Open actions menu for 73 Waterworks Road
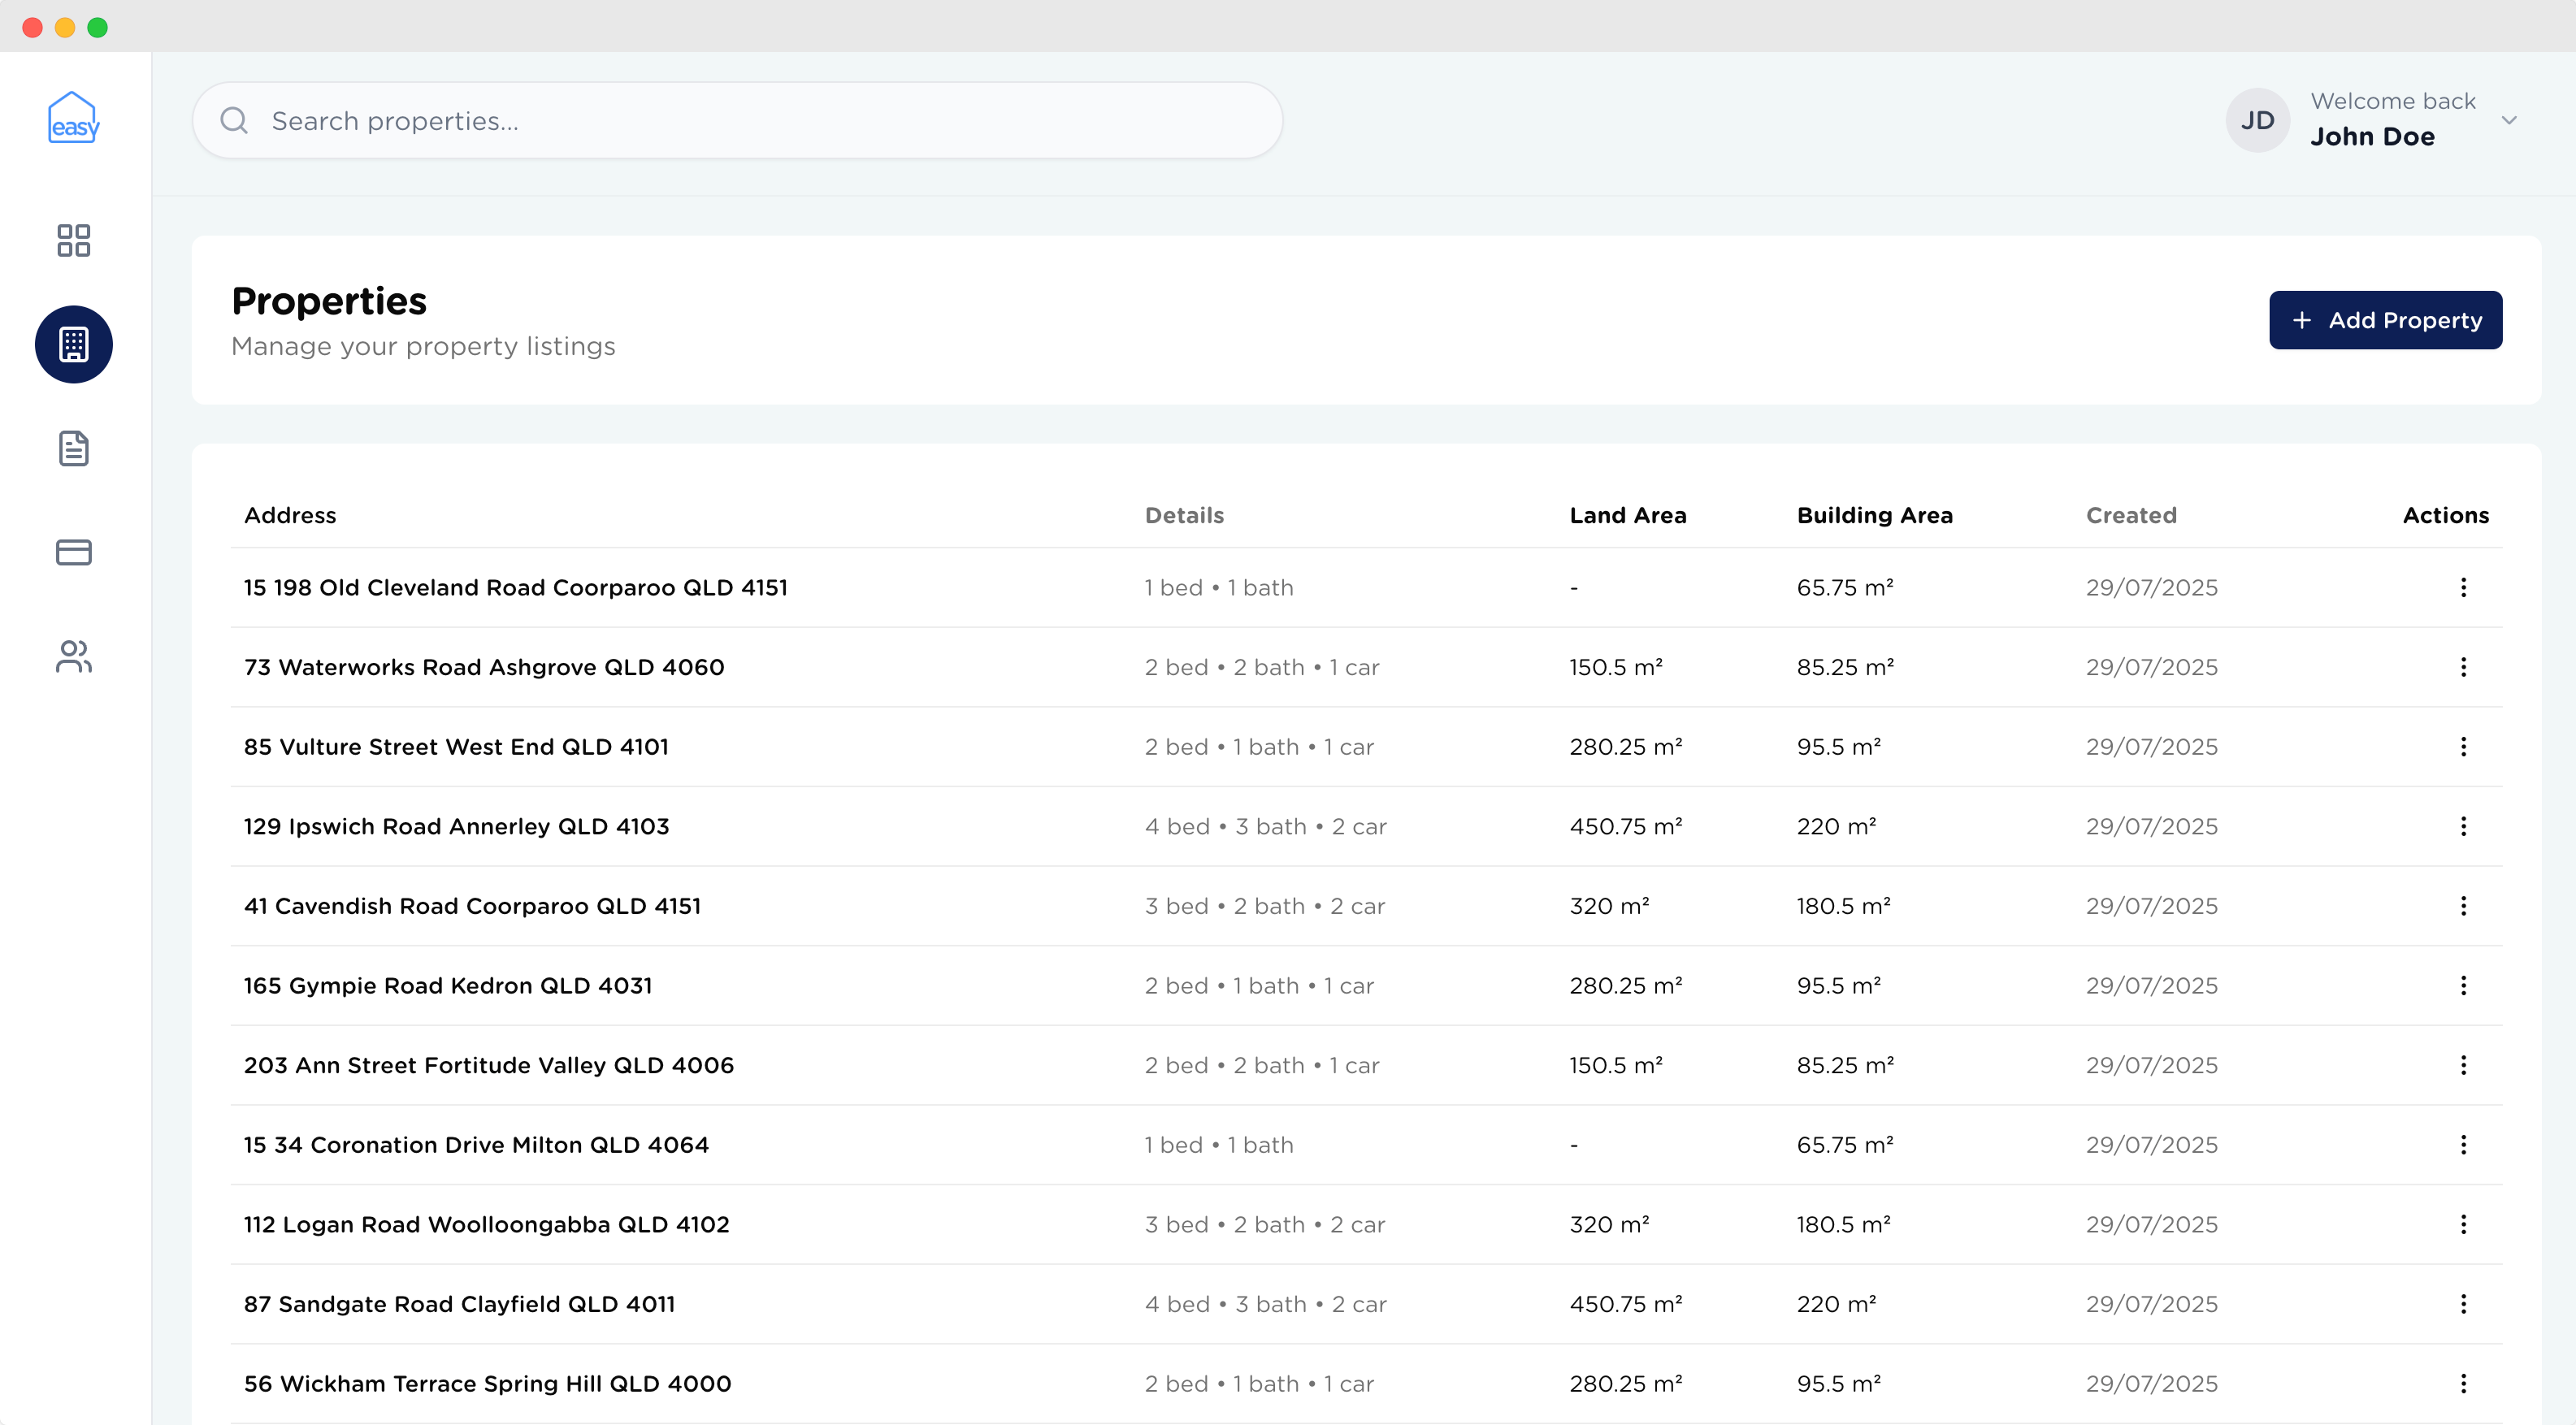The height and width of the screenshot is (1425, 2576). [2464, 667]
